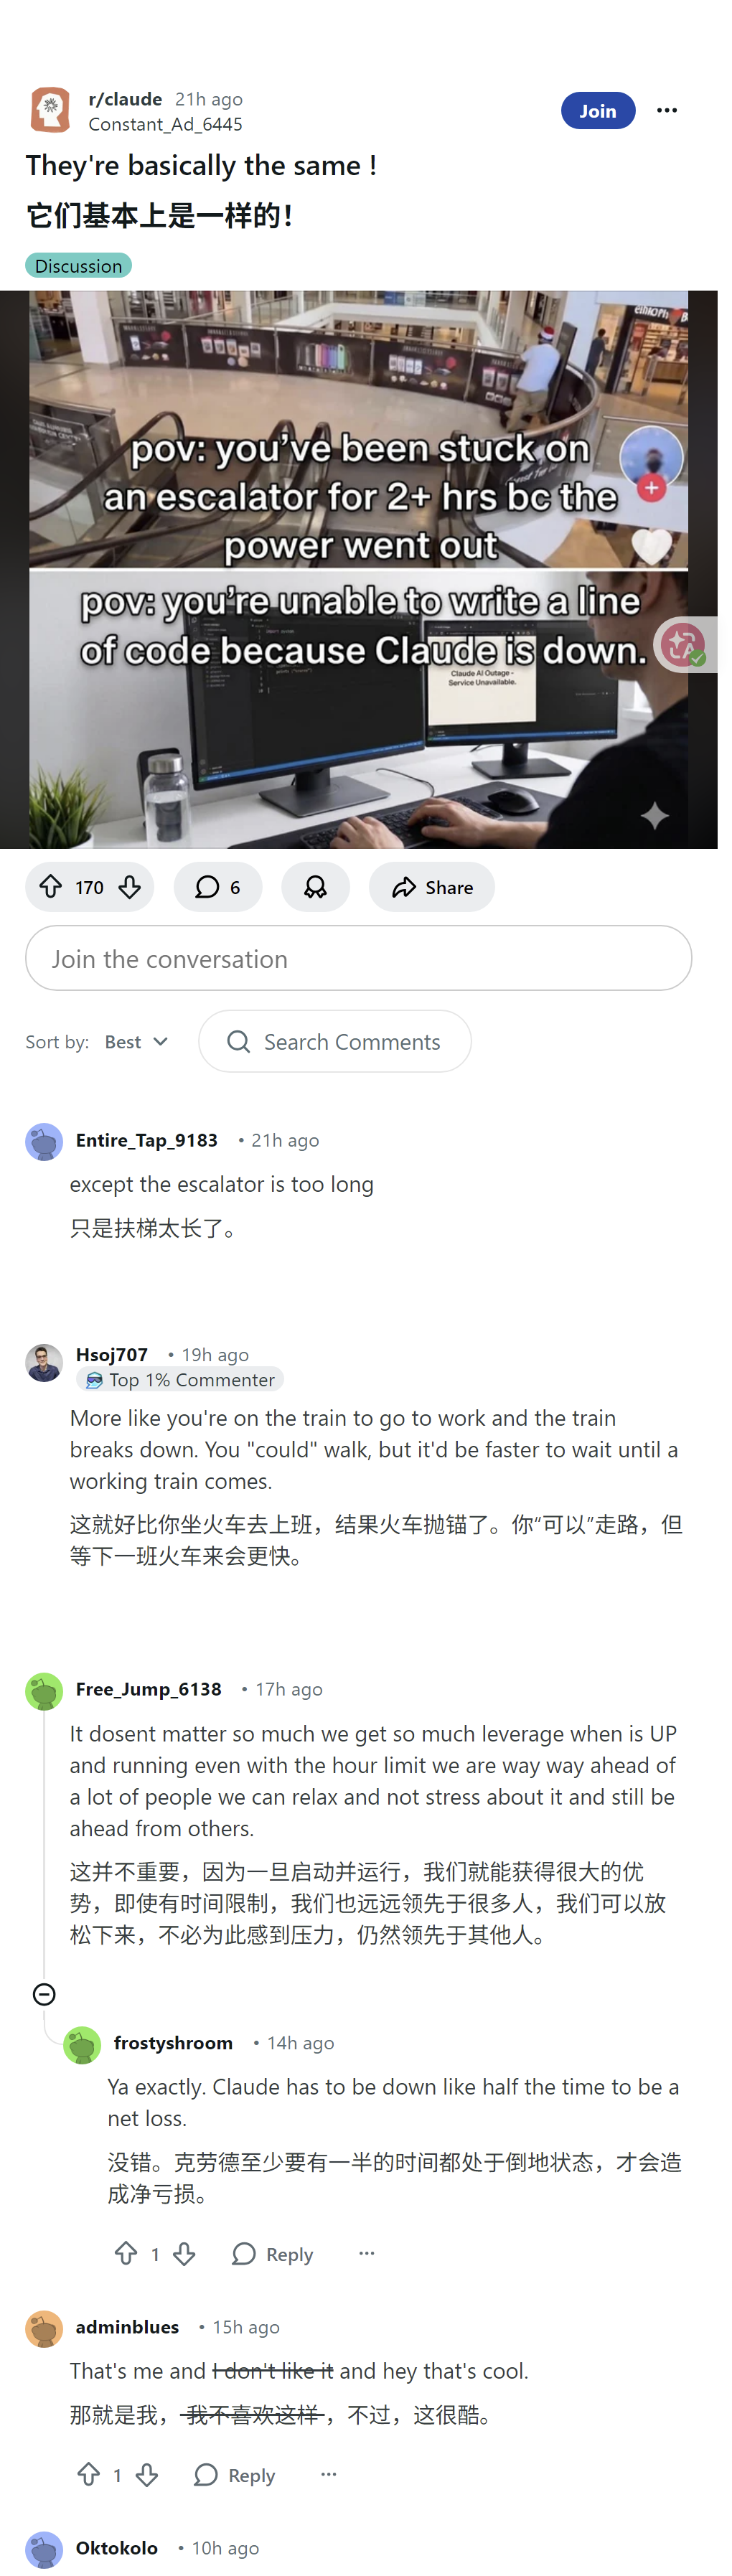Screen dimensions: 732x2576
Task: Open more options on adminblues's comment
Action: (329, 2474)
